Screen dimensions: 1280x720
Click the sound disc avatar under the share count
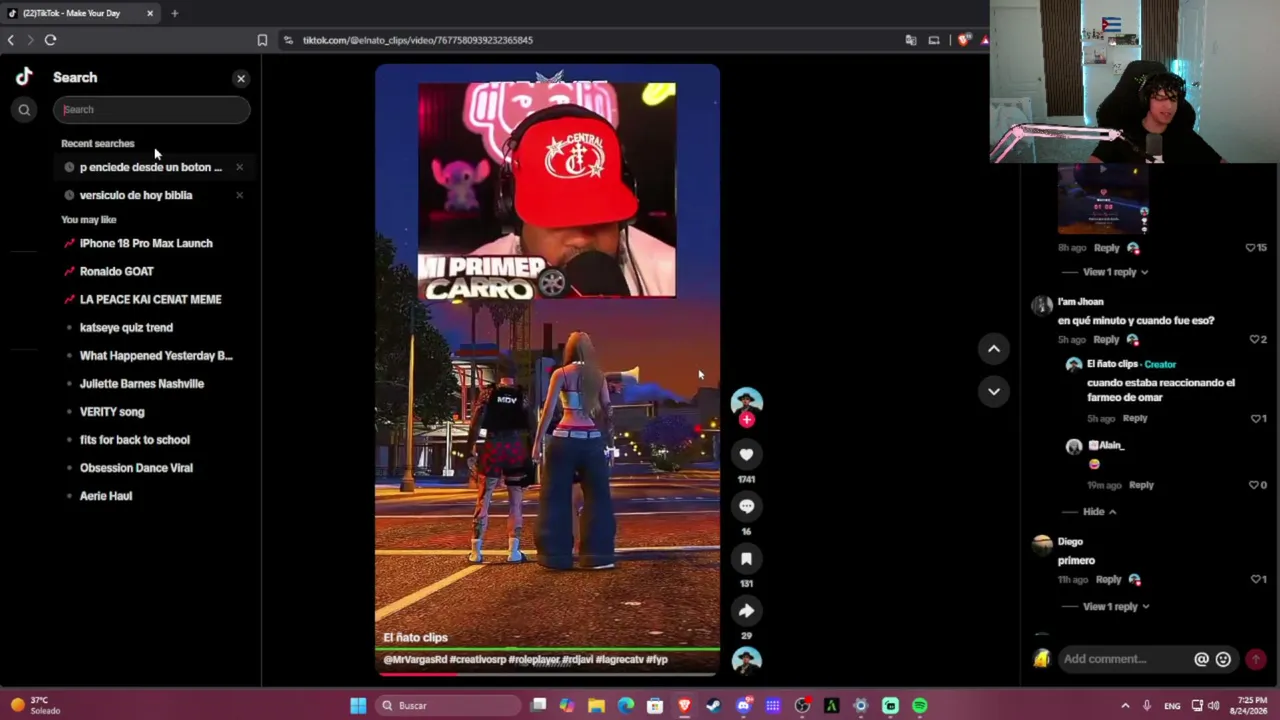(746, 660)
